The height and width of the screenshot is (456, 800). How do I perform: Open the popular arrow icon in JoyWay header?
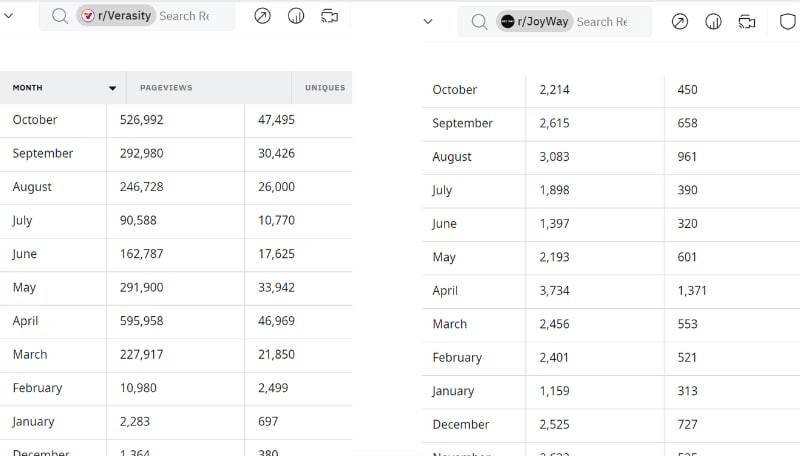(x=680, y=22)
